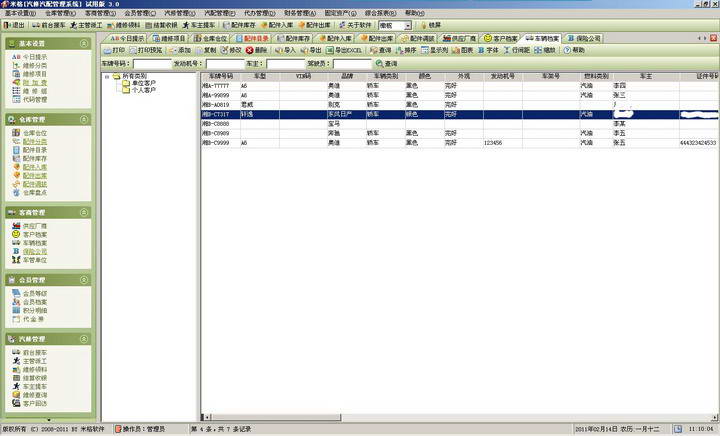720x436 pixels.
Task: Open the 仓库管理 menu
Action: tap(60, 13)
